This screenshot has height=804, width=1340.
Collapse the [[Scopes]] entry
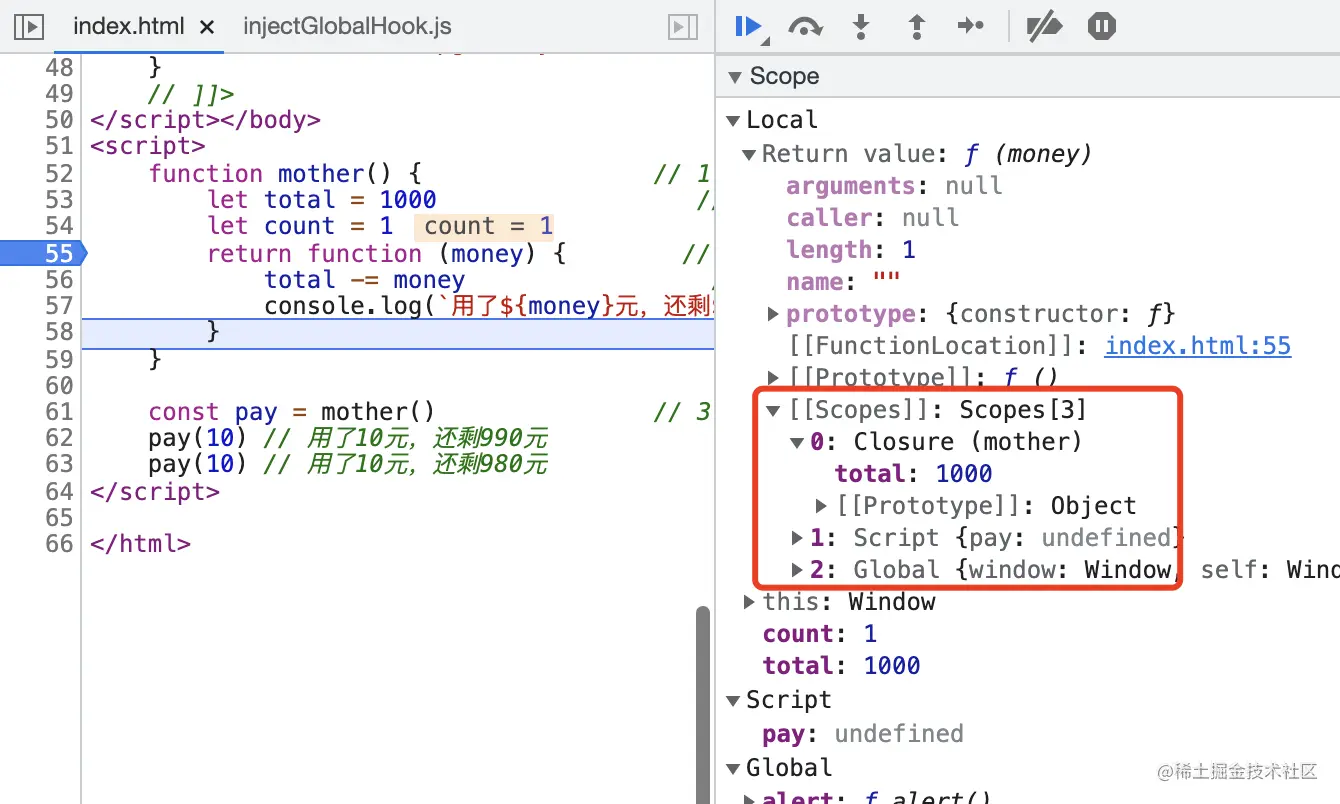click(773, 410)
